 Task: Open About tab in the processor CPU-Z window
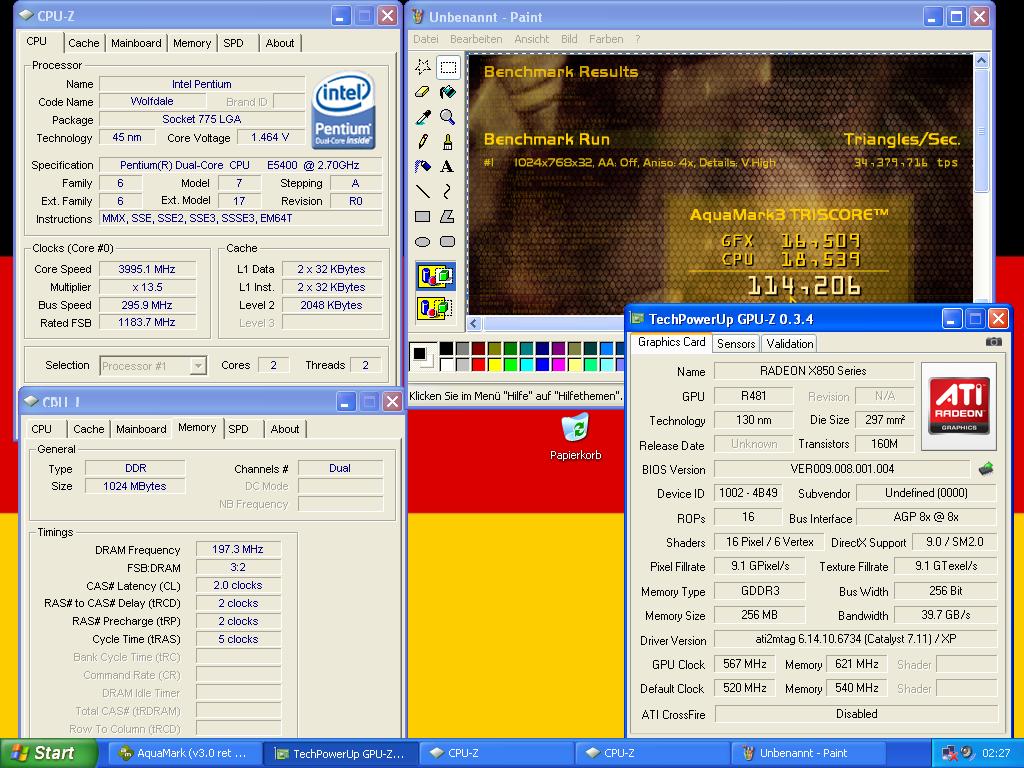click(280, 43)
